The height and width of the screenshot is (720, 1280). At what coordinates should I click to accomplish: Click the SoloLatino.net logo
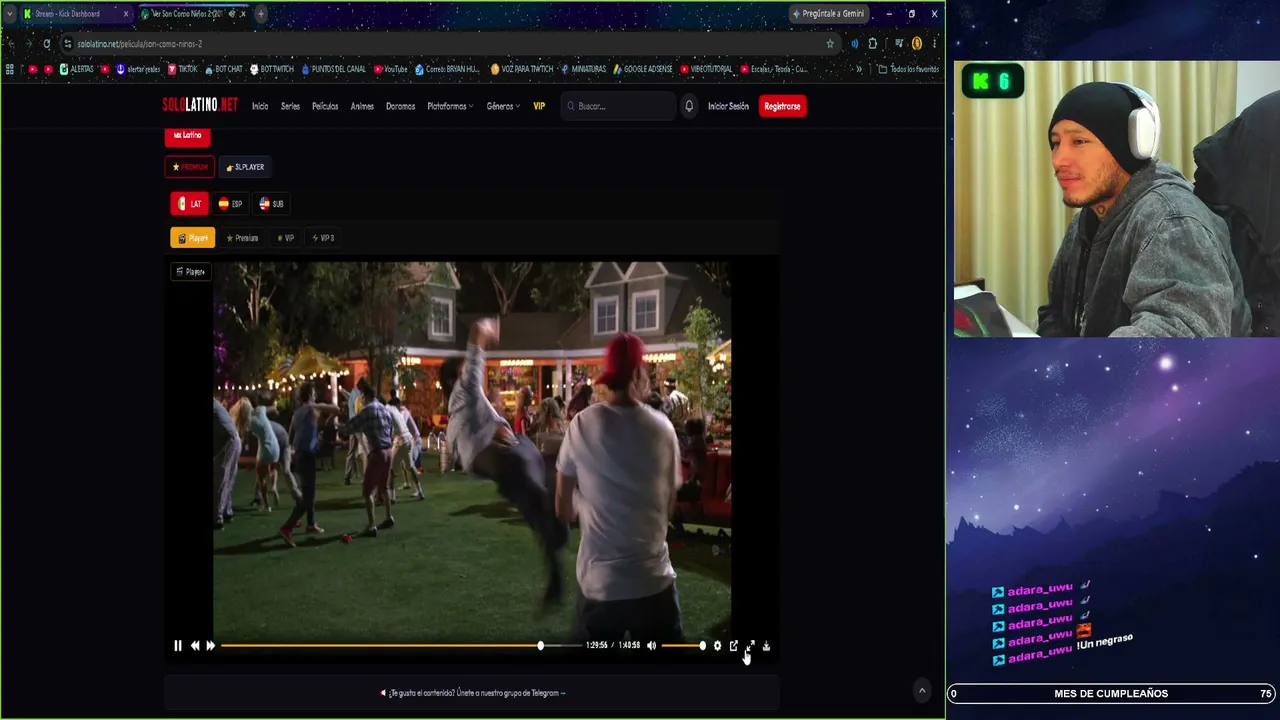tap(200, 105)
